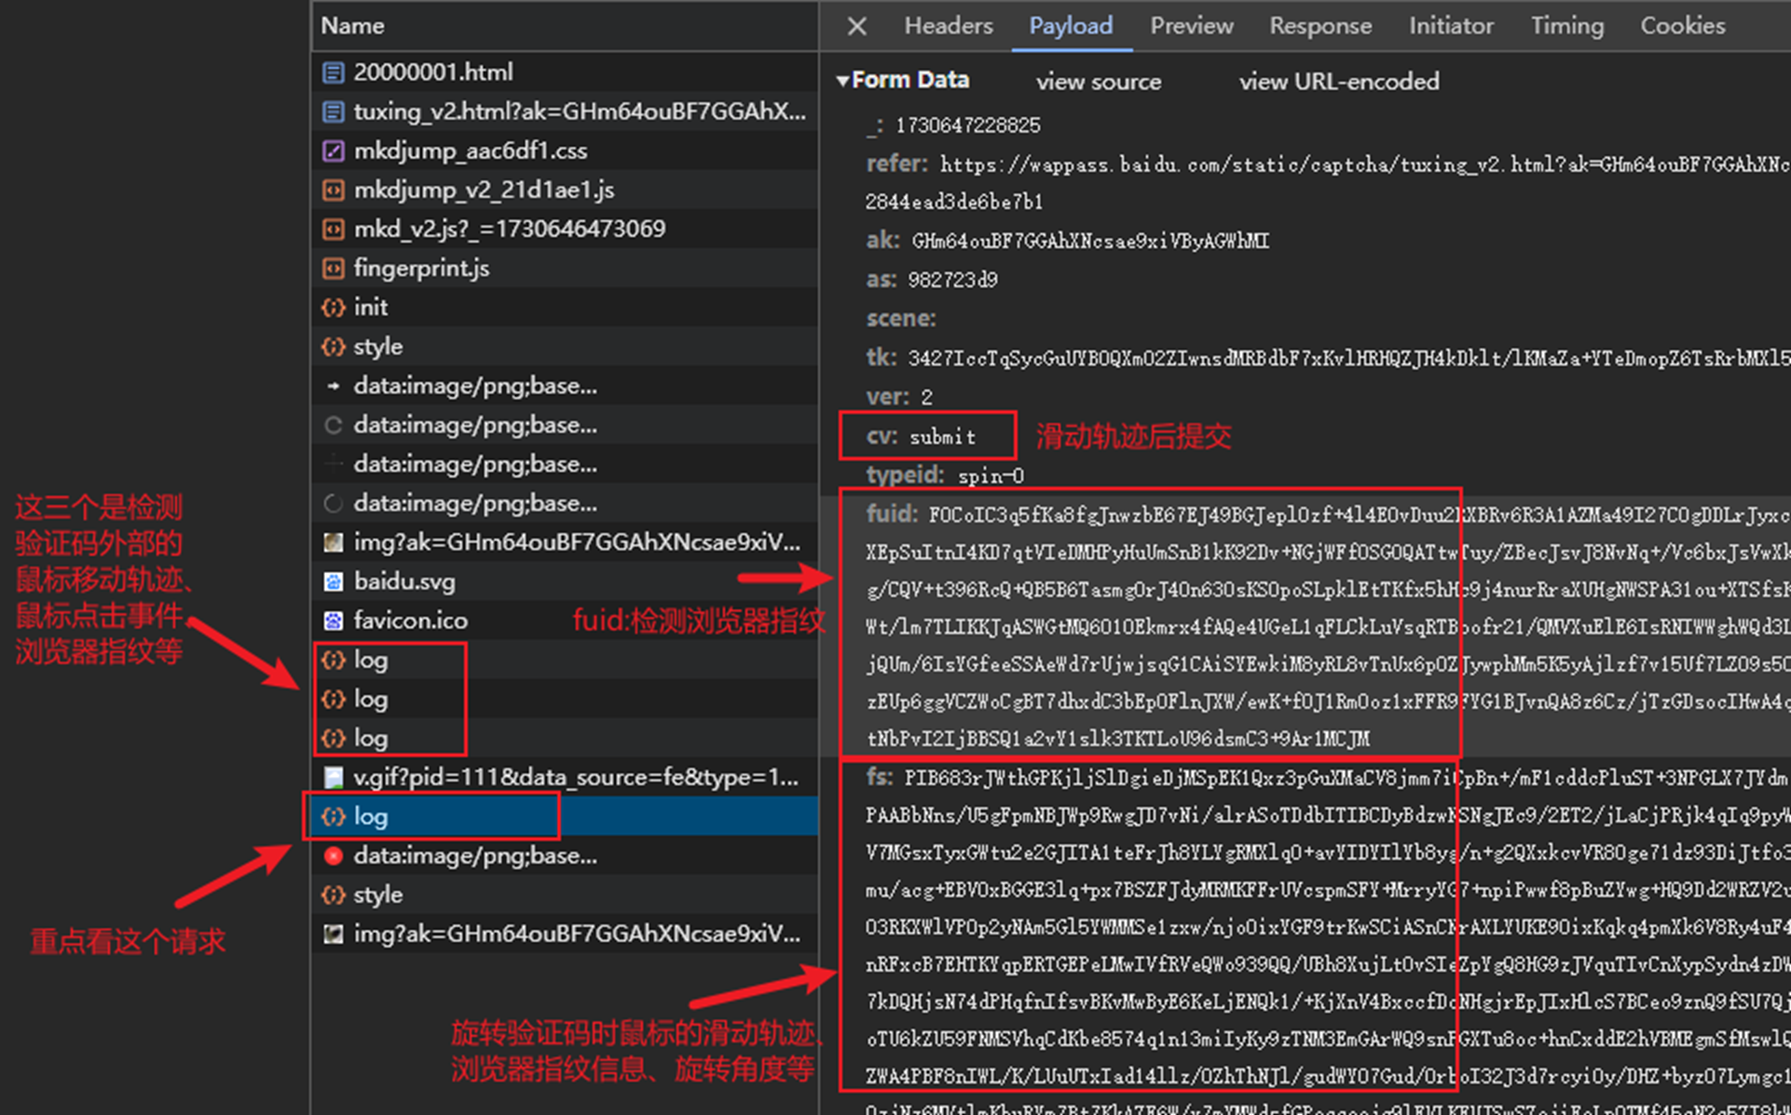Click the red dot icon beside data:image/png row
This screenshot has width=1791, height=1115.
click(333, 855)
